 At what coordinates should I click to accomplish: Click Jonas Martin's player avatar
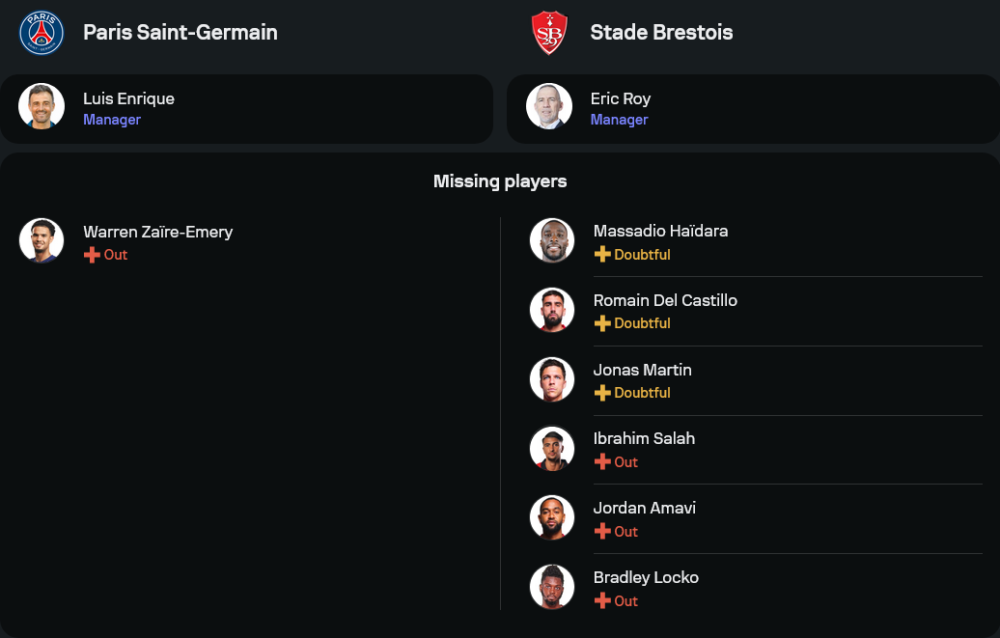(x=552, y=380)
